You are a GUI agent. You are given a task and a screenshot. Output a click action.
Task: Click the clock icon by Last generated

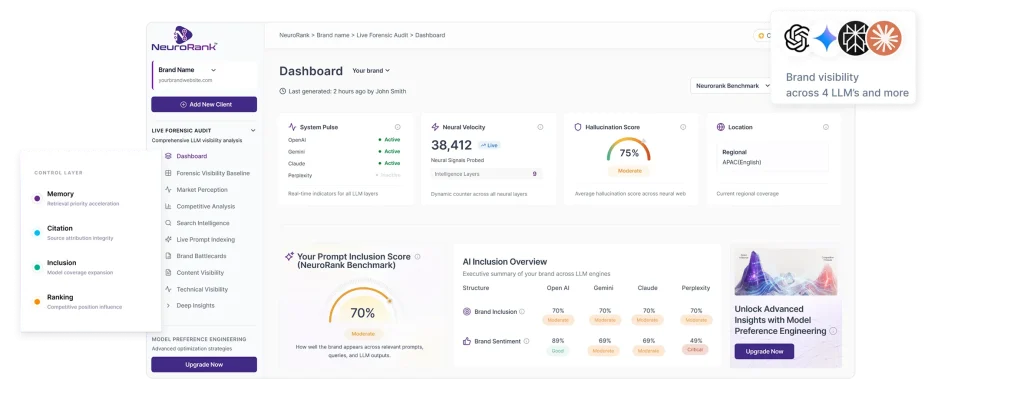282,91
